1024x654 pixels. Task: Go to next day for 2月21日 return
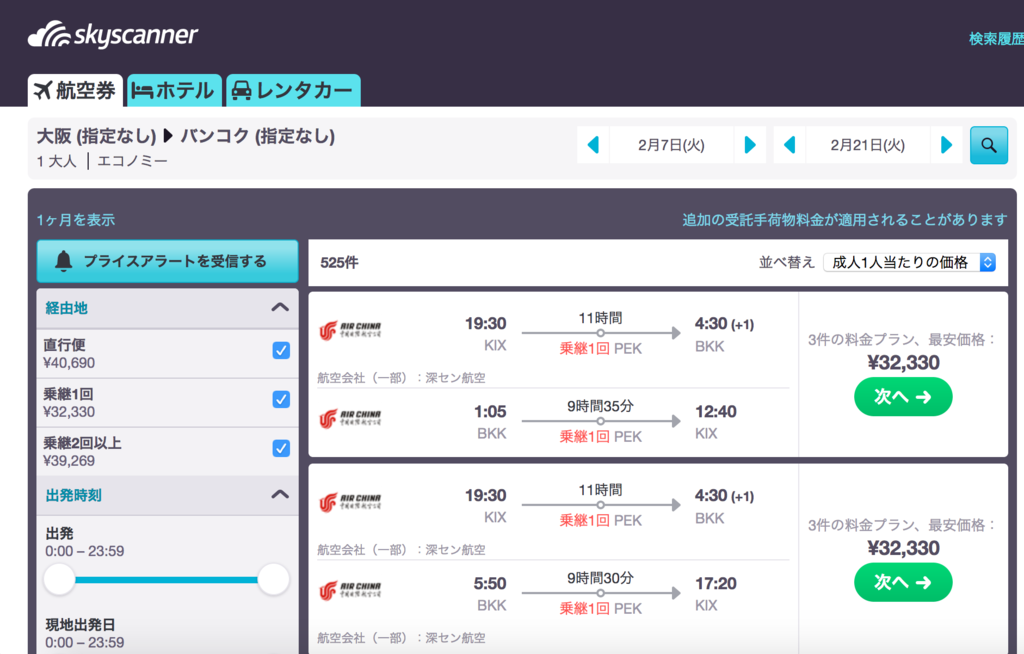tap(946, 145)
